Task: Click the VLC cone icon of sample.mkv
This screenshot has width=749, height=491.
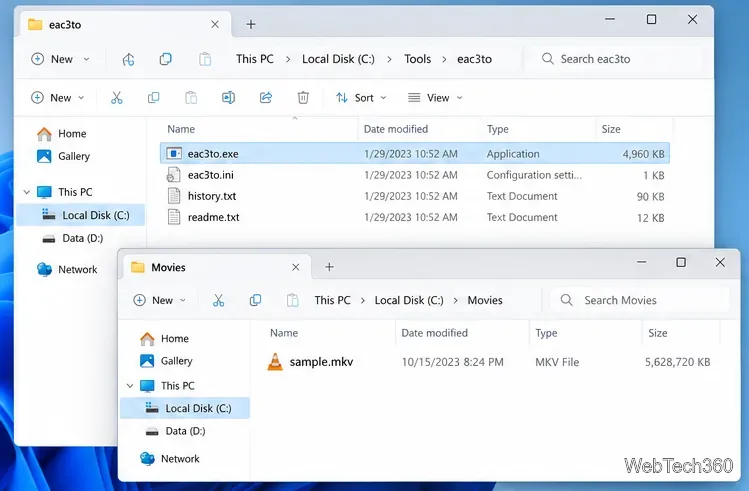Action: click(x=275, y=362)
